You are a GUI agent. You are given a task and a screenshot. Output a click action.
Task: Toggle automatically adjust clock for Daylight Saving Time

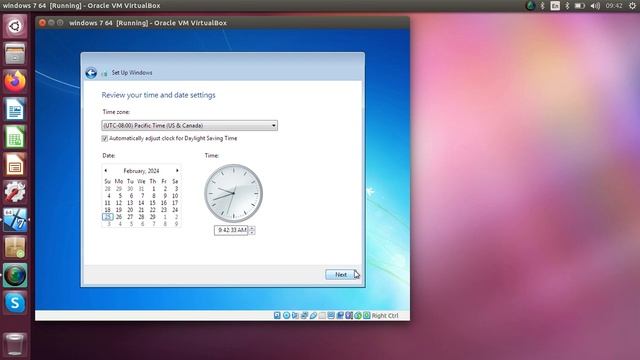point(104,139)
